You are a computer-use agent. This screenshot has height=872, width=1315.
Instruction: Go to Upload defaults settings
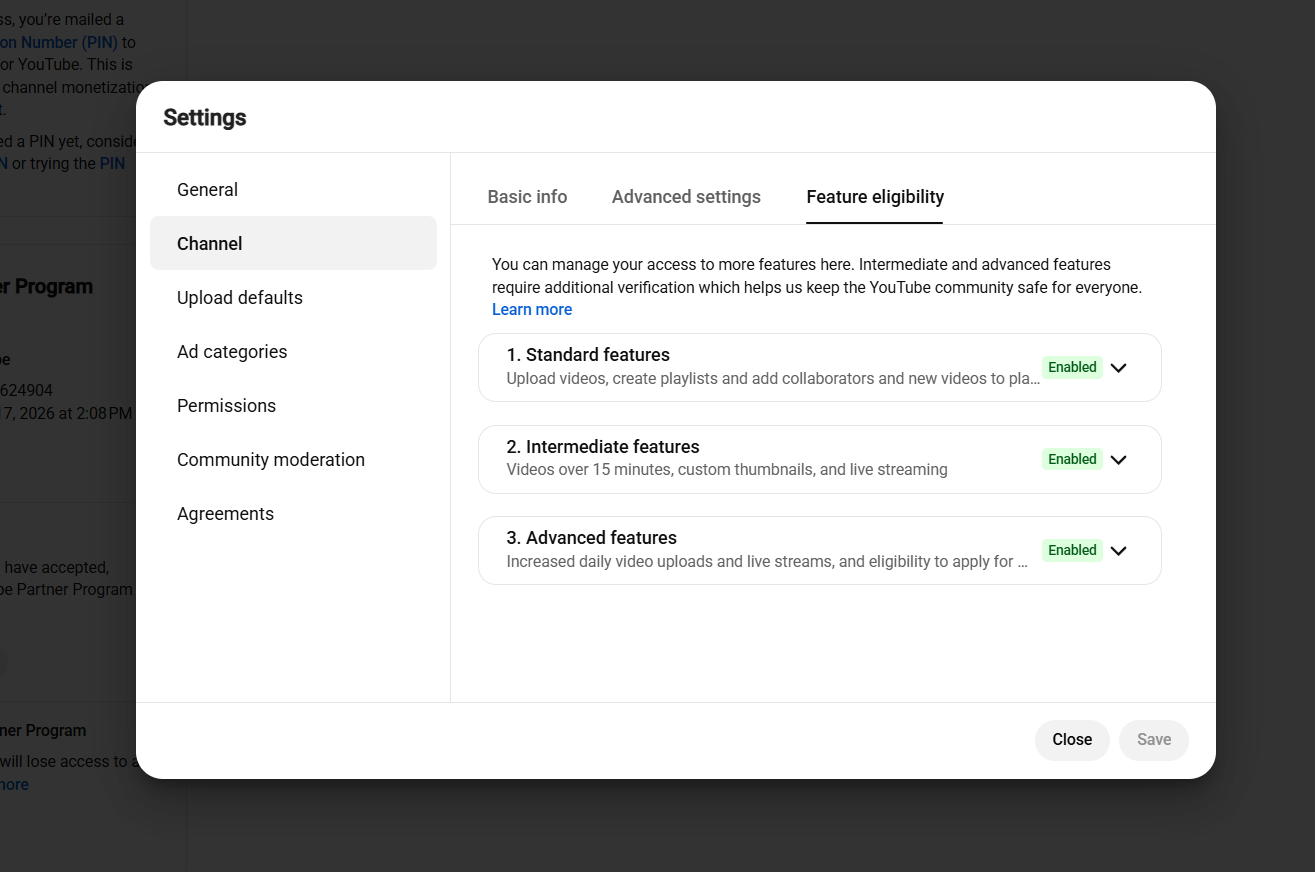point(293,298)
